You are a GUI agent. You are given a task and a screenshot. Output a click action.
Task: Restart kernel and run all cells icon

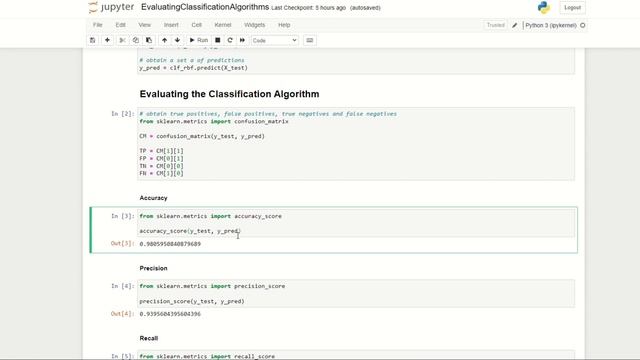coord(242,40)
